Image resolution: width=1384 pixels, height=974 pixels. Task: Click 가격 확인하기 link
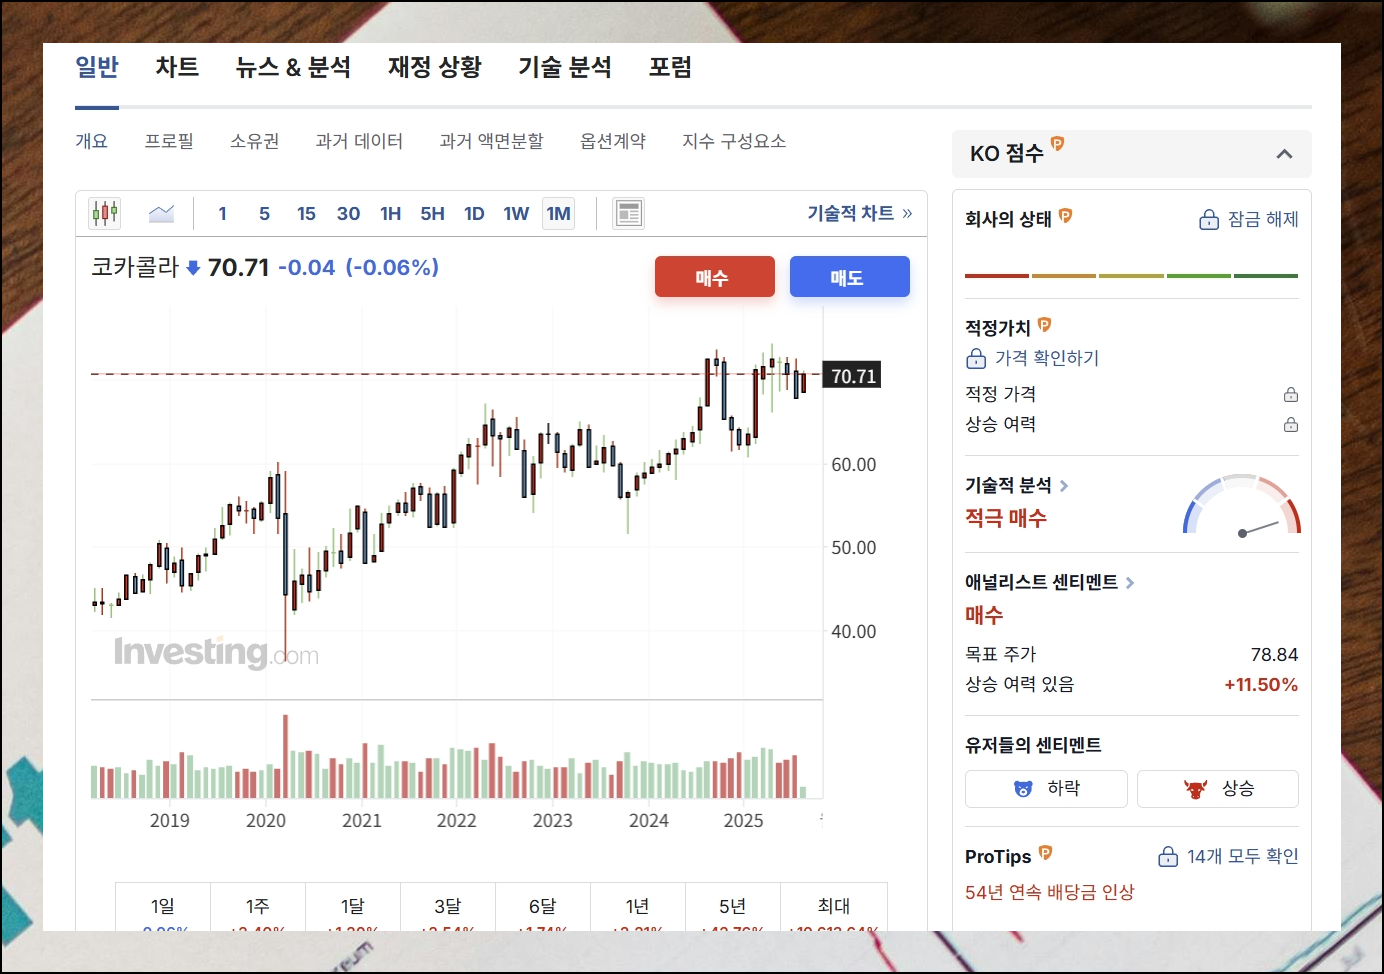click(1032, 358)
